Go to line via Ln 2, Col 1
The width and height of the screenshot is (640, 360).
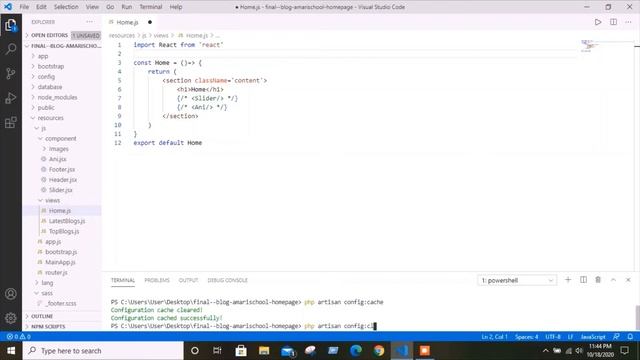494,337
